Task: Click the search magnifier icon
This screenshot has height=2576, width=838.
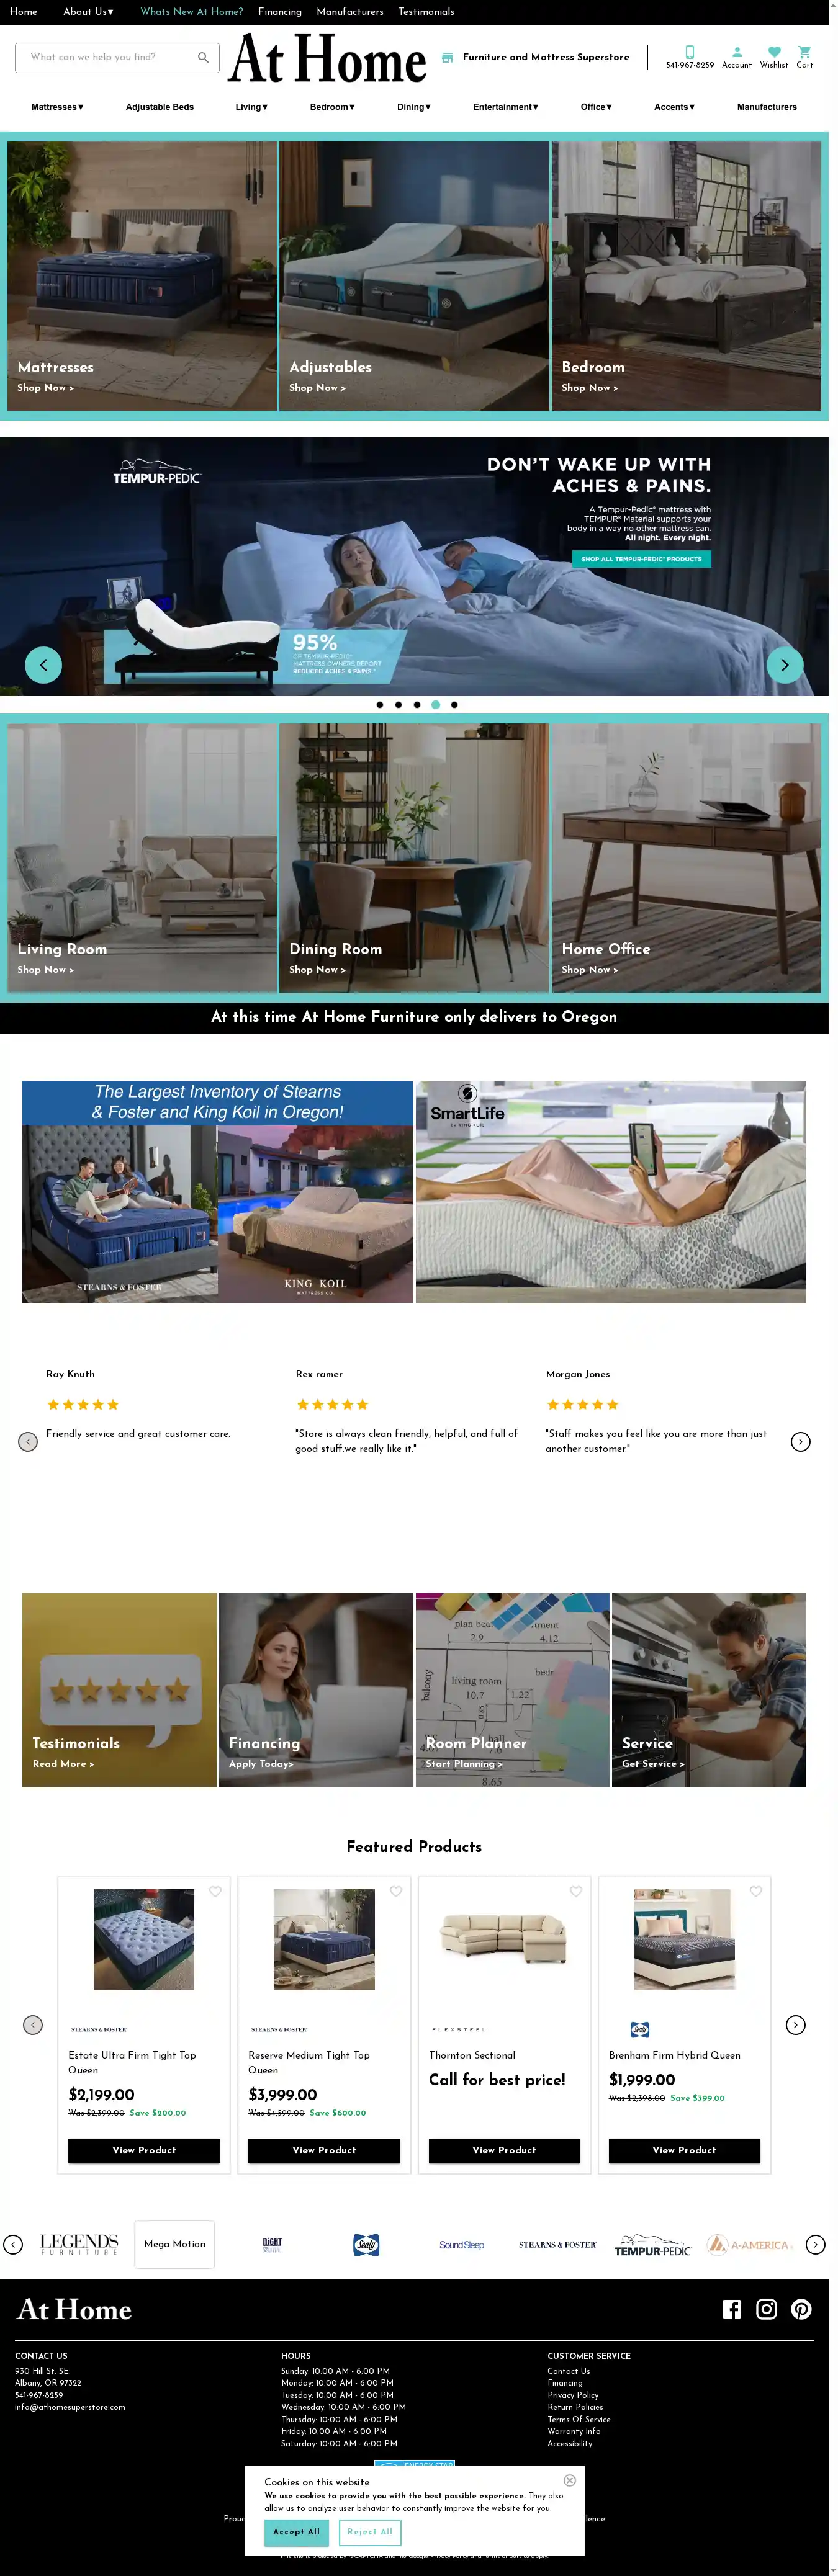Action: 203,57
